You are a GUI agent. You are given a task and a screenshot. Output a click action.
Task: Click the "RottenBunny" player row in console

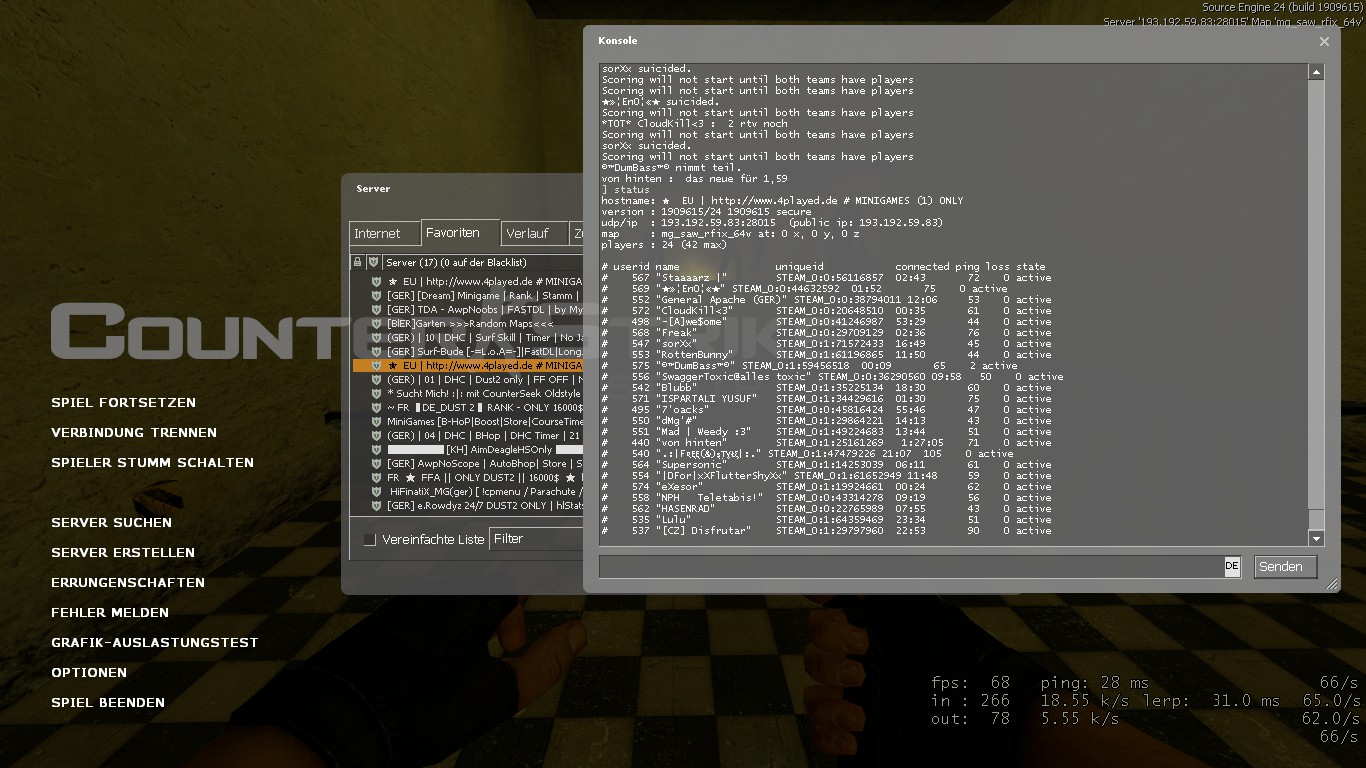click(x=826, y=355)
